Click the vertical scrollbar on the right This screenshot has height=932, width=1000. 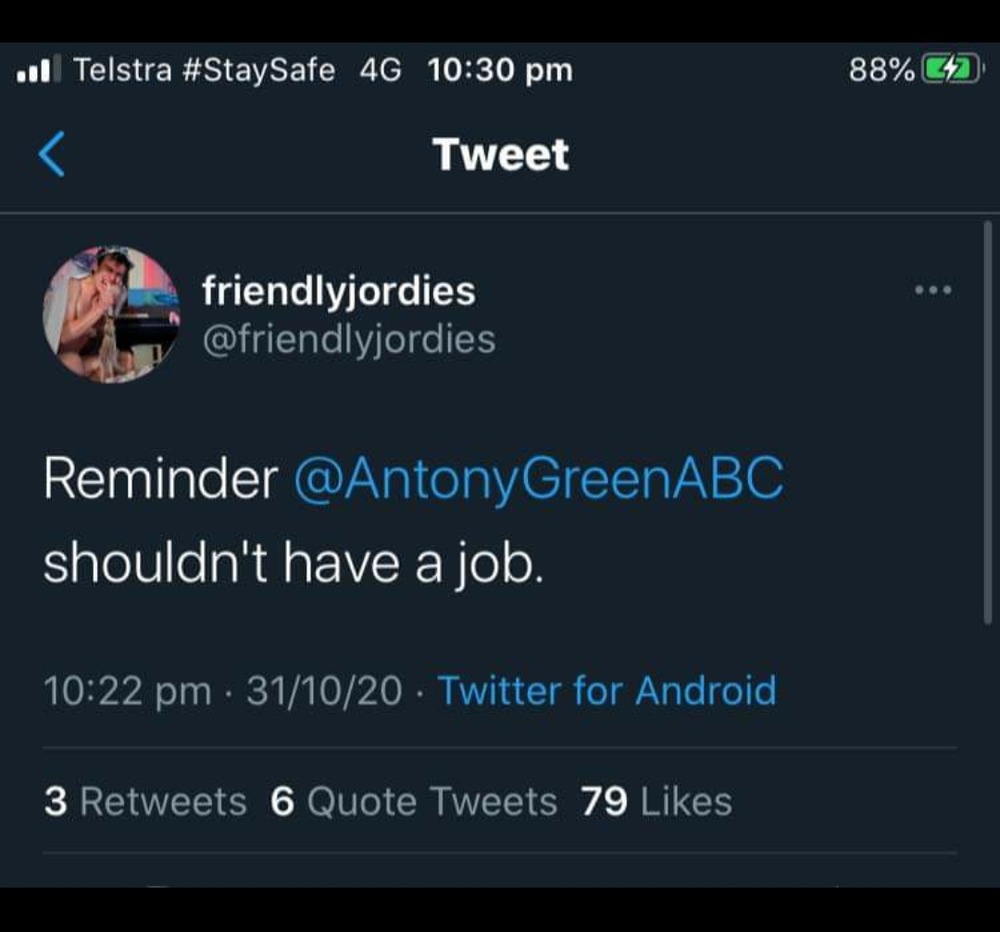tap(988, 420)
